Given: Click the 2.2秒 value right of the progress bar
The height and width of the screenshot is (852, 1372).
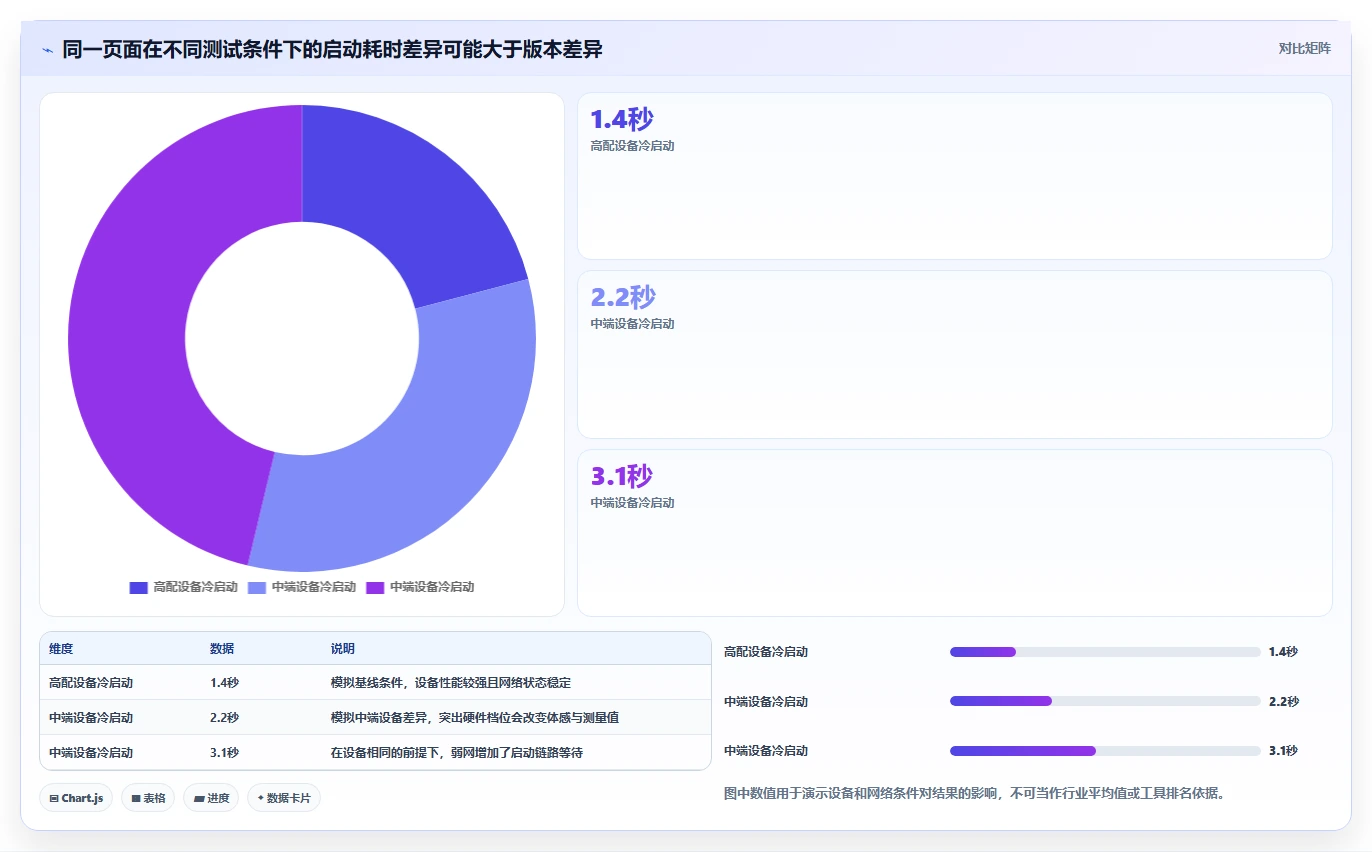Looking at the screenshot, I should click(1283, 702).
